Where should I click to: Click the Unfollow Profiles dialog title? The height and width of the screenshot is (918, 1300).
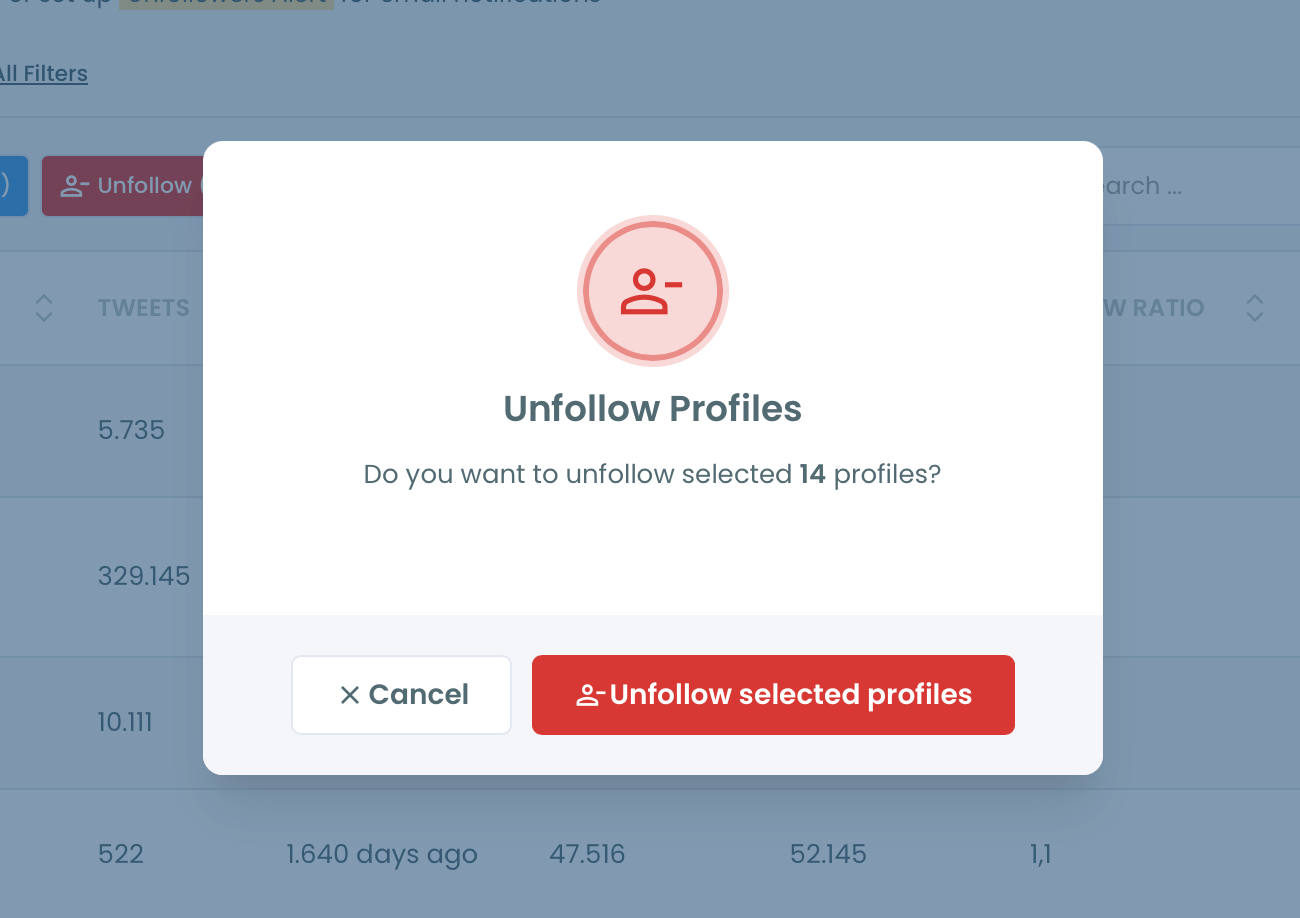point(652,408)
